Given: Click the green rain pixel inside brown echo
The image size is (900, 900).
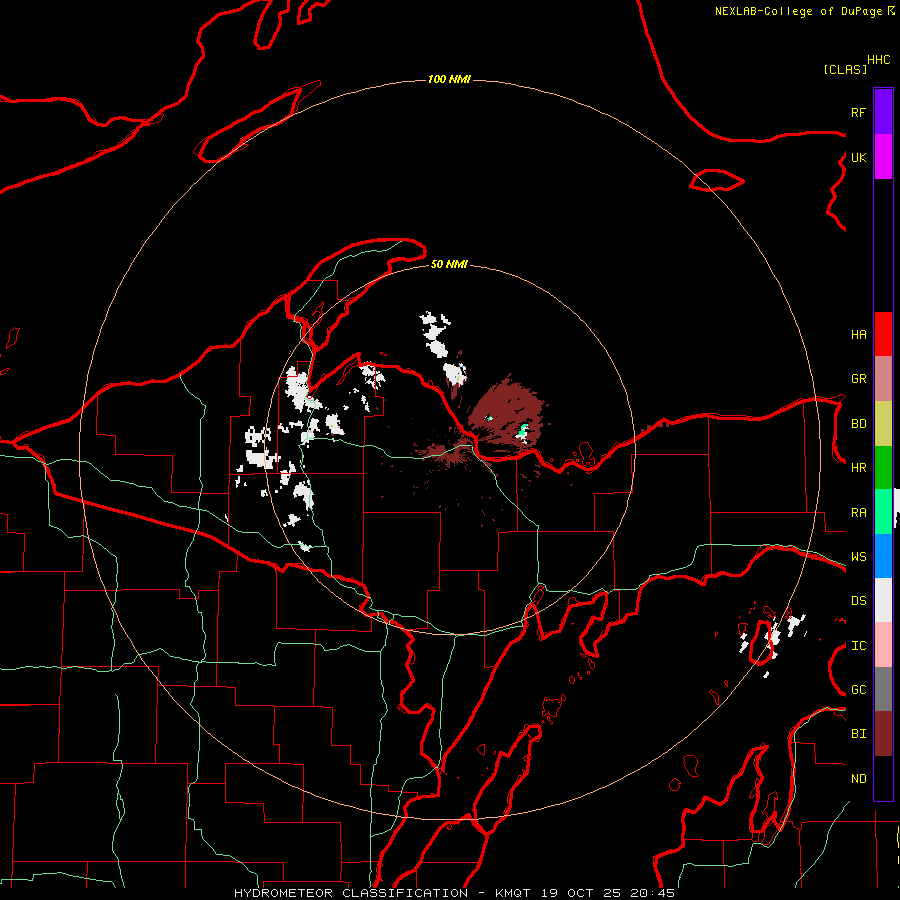Looking at the screenshot, I should tap(523, 432).
